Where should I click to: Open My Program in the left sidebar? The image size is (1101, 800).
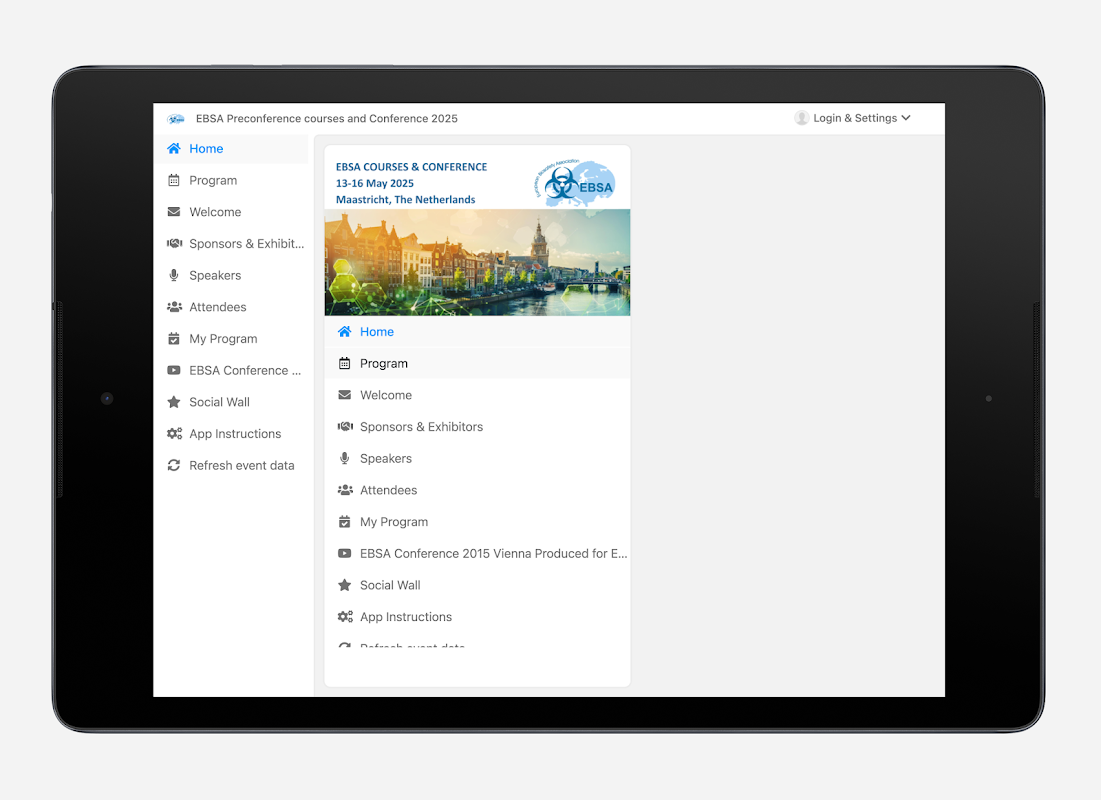231,339
